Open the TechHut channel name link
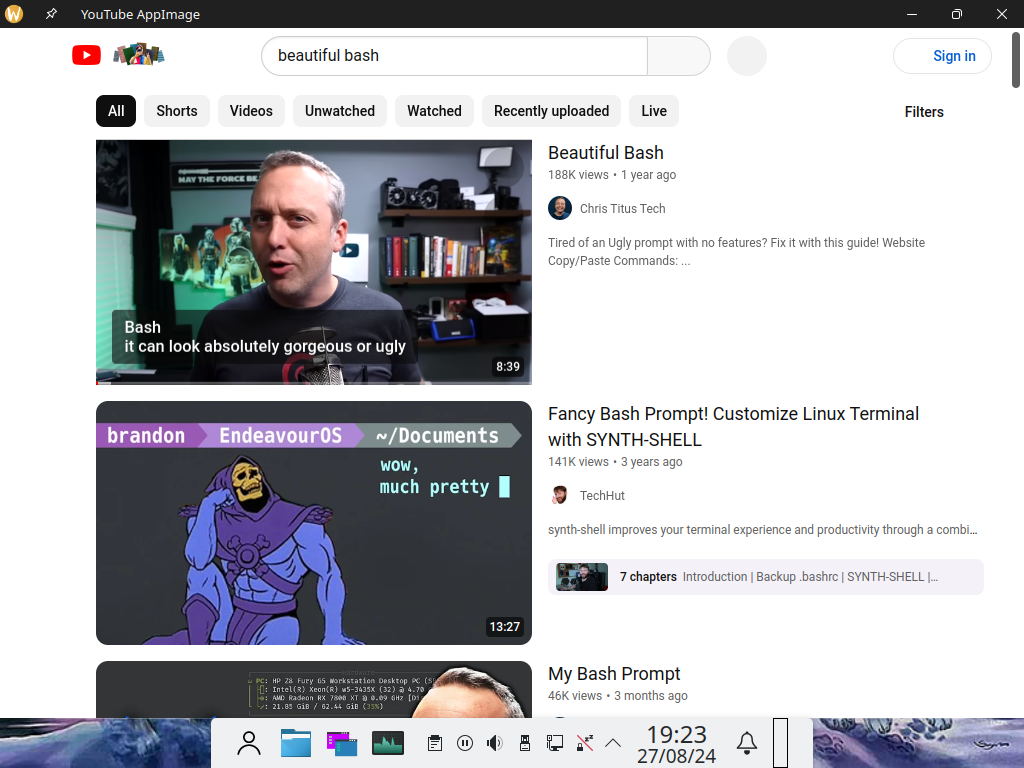 tap(602, 496)
